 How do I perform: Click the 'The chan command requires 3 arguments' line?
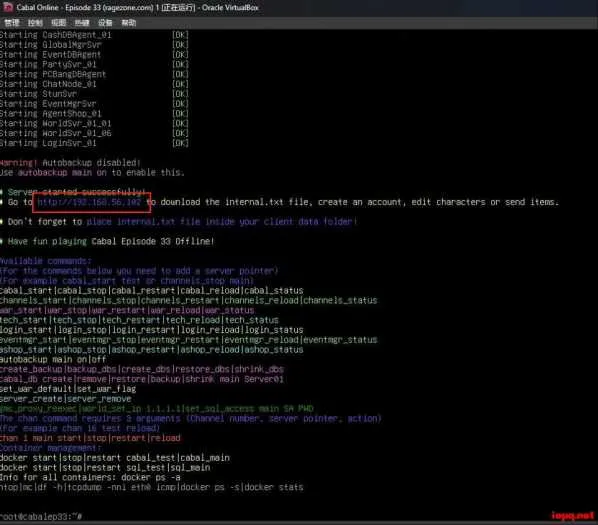(190, 419)
